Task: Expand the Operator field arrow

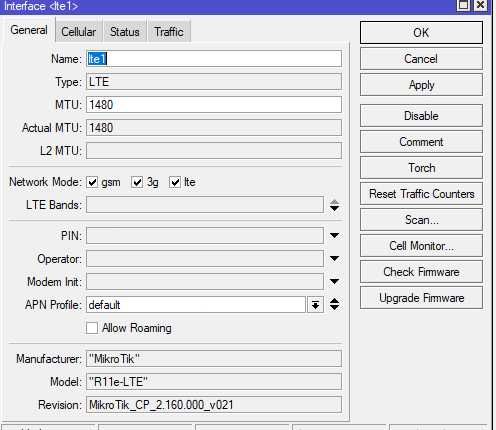Action: tap(334, 259)
